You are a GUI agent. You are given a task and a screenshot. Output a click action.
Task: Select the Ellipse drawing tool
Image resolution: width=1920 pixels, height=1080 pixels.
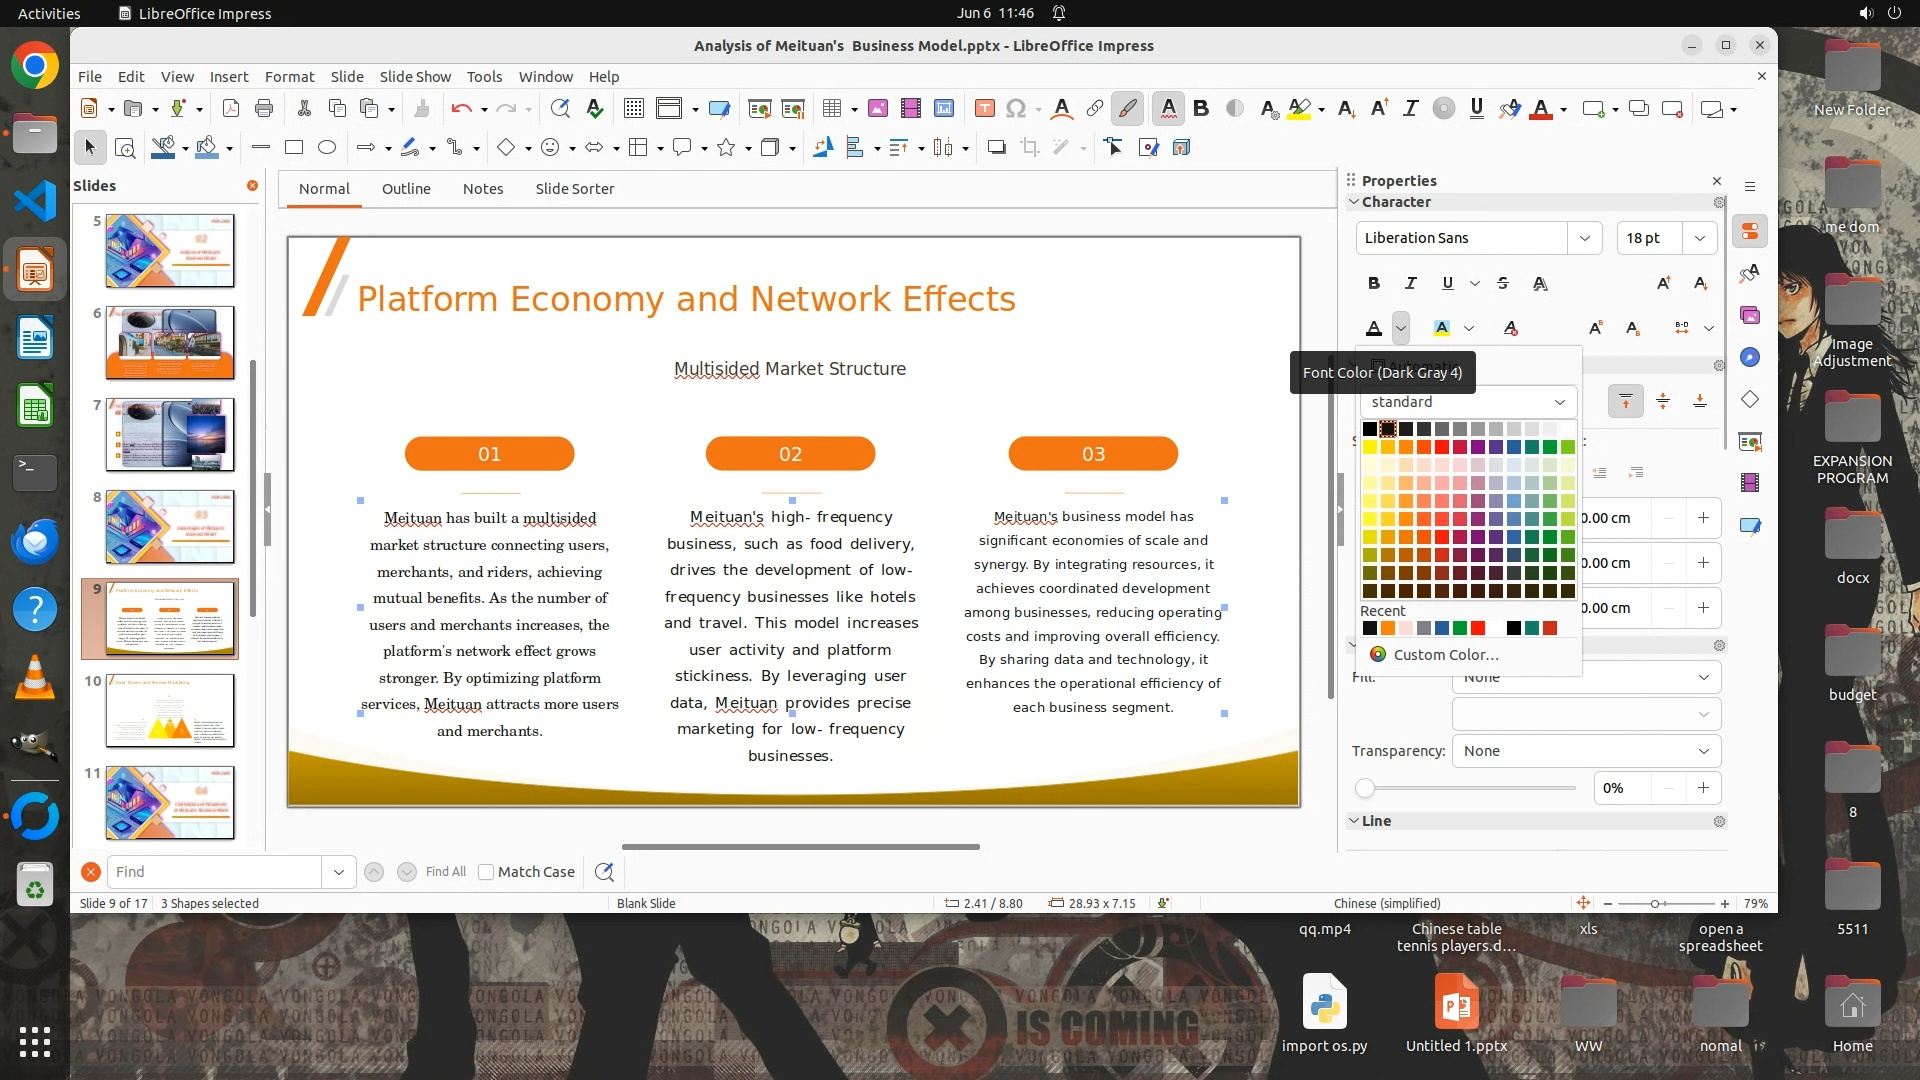point(326,148)
